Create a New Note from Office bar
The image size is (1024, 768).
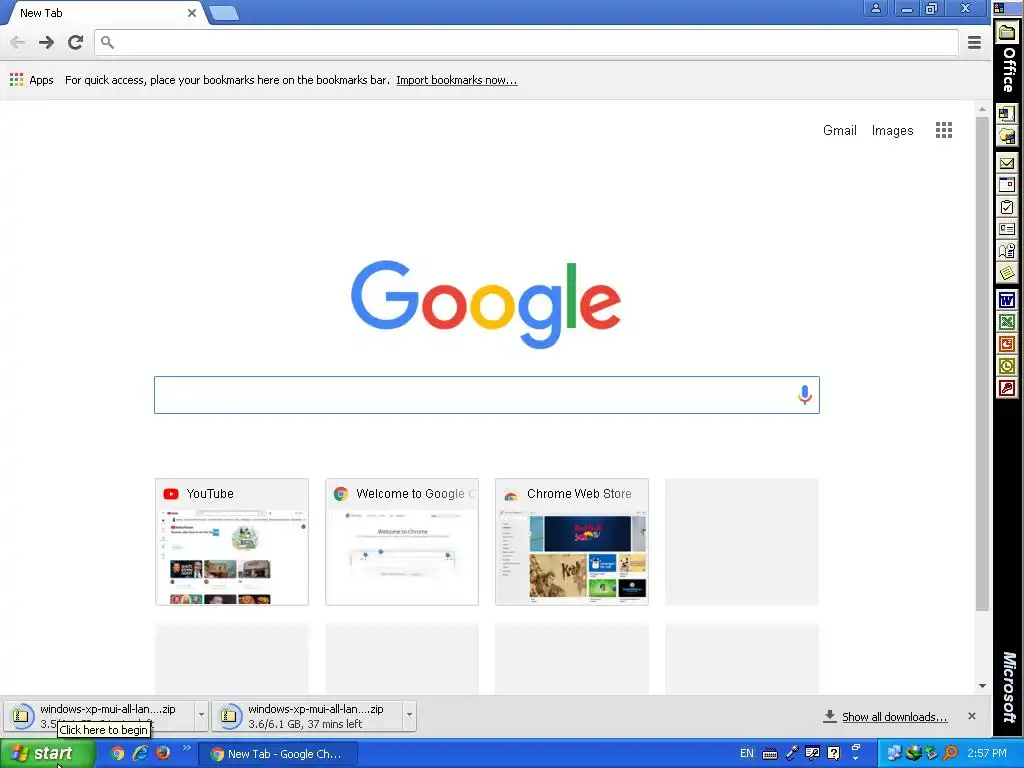(1006, 272)
